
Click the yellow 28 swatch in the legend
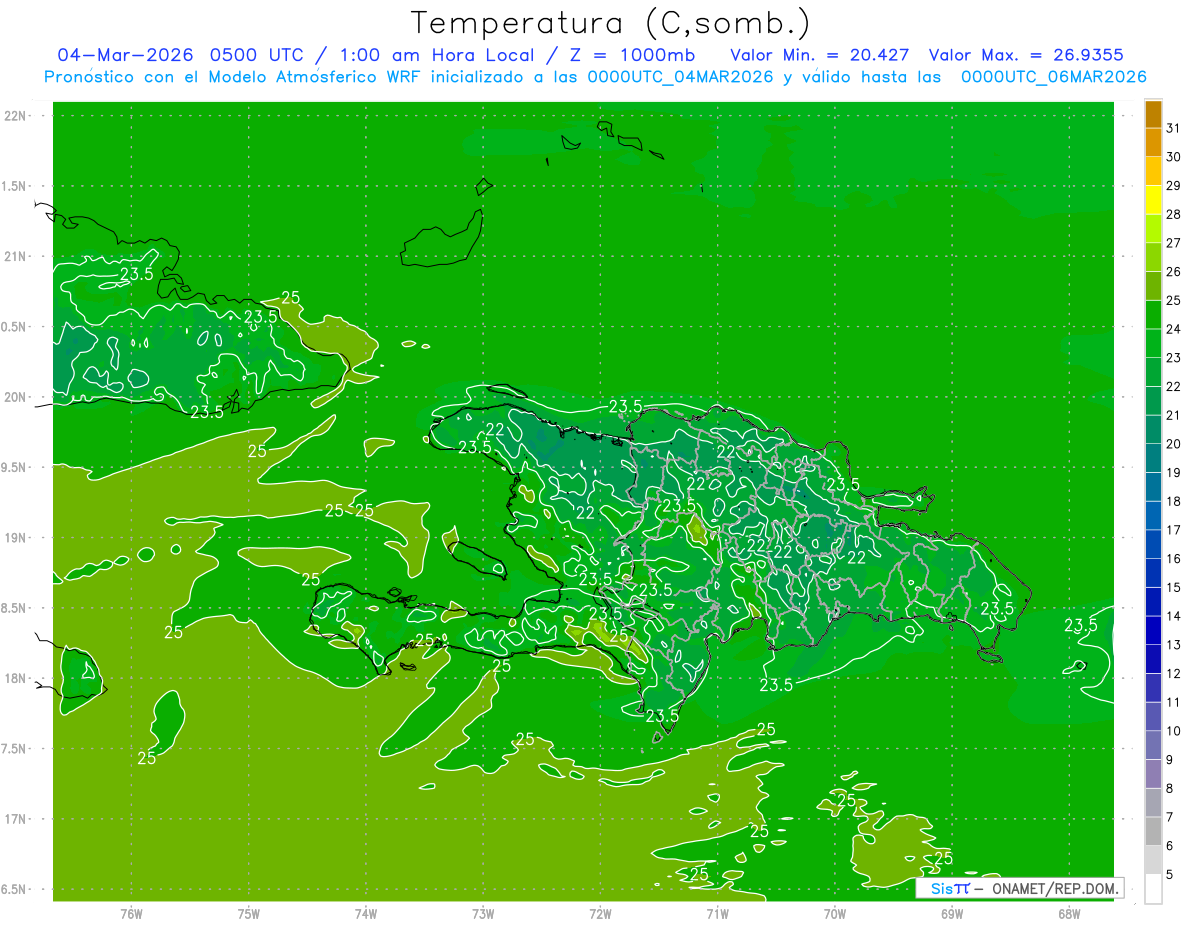1153,201
